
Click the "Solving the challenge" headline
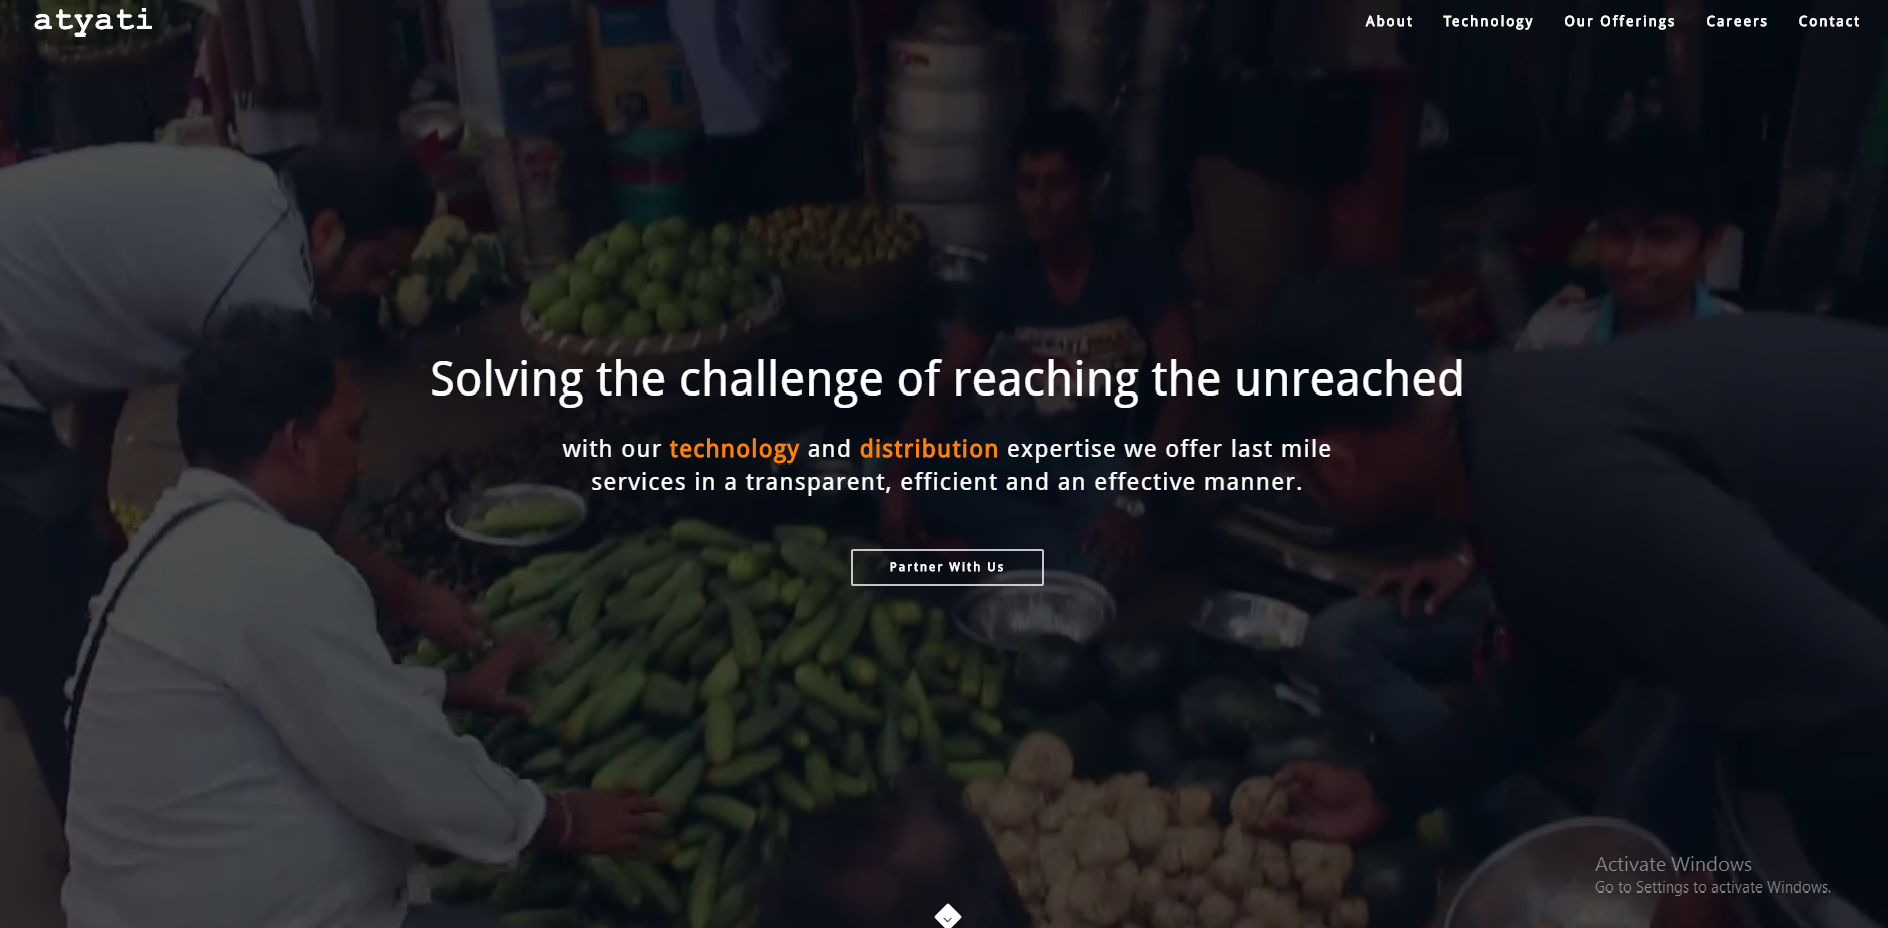point(947,380)
